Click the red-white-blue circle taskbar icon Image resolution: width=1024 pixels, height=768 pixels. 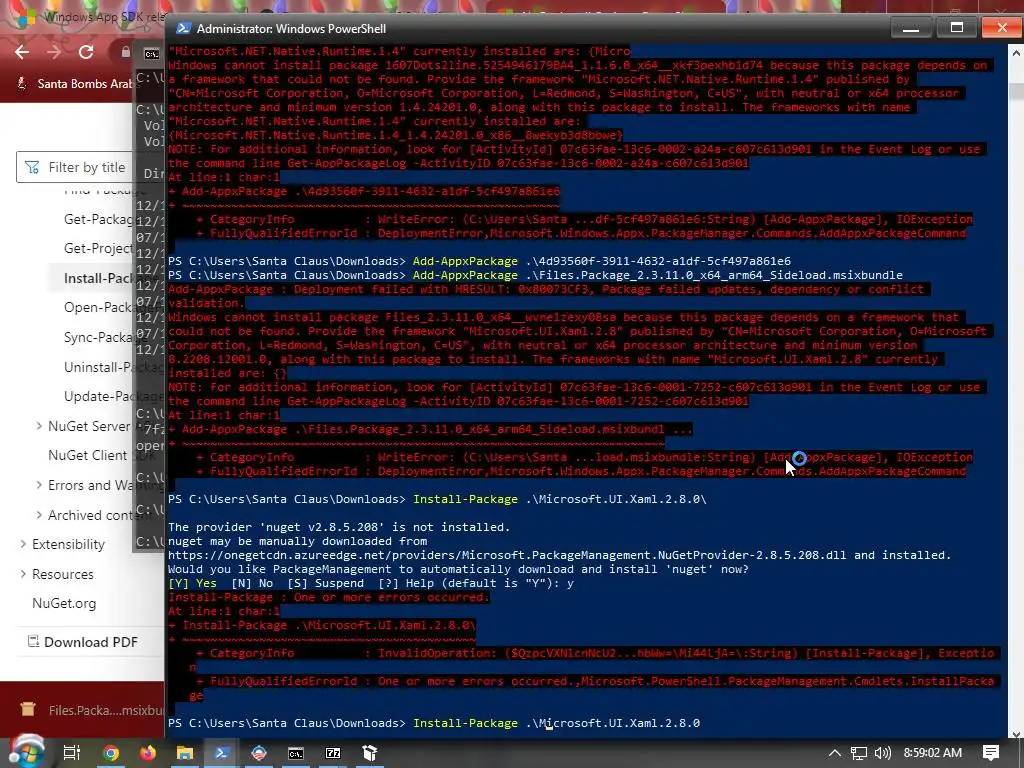pyautogui.click(x=259, y=753)
